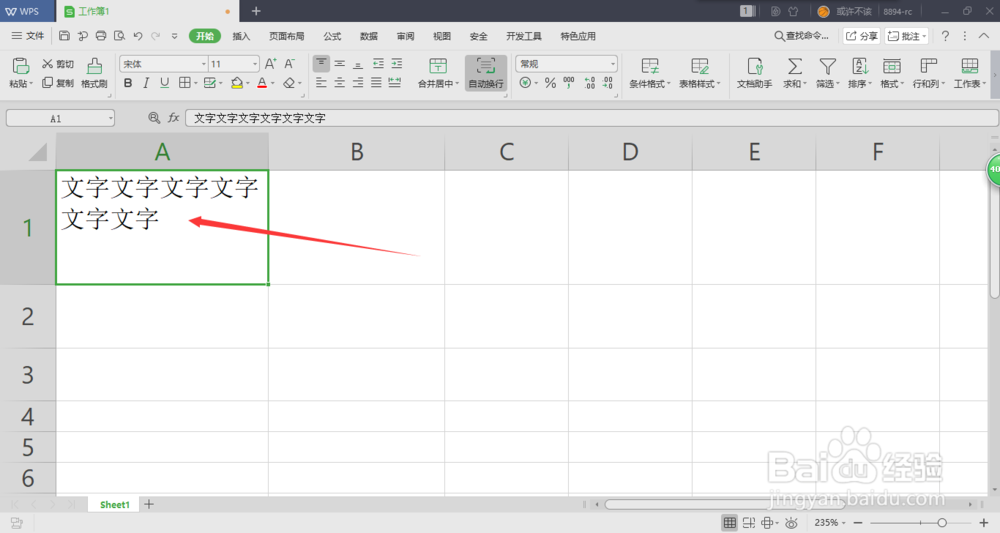Toggle left horizontal alignment
The image size is (1000, 533).
(x=321, y=83)
